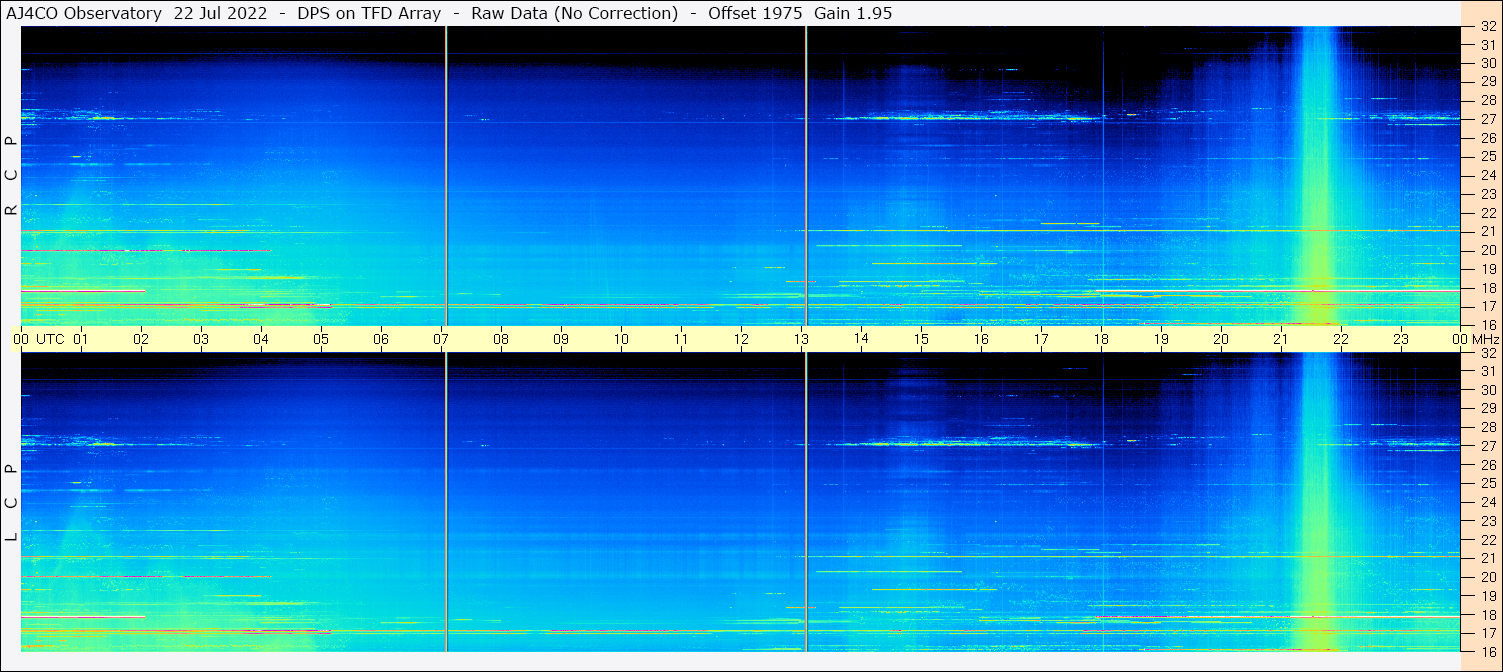Image resolution: width=1503 pixels, height=672 pixels.
Task: Select the 'Offset 1975' value
Action: pyautogui.click(x=756, y=13)
